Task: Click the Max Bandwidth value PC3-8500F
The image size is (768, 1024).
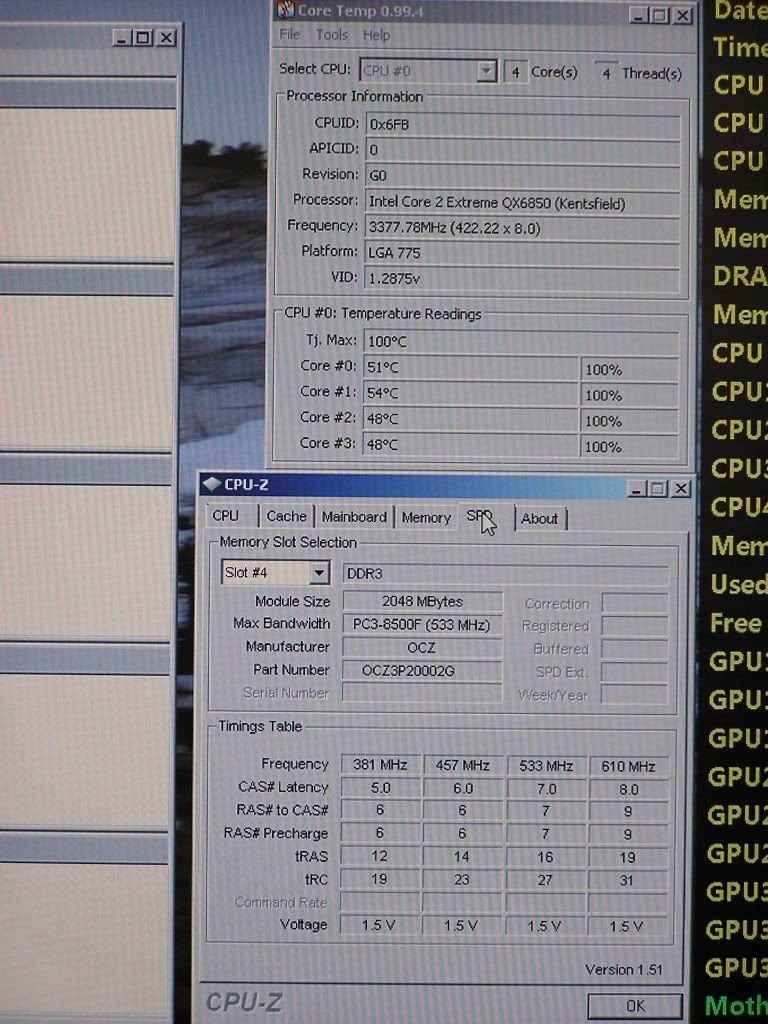Action: (x=422, y=625)
